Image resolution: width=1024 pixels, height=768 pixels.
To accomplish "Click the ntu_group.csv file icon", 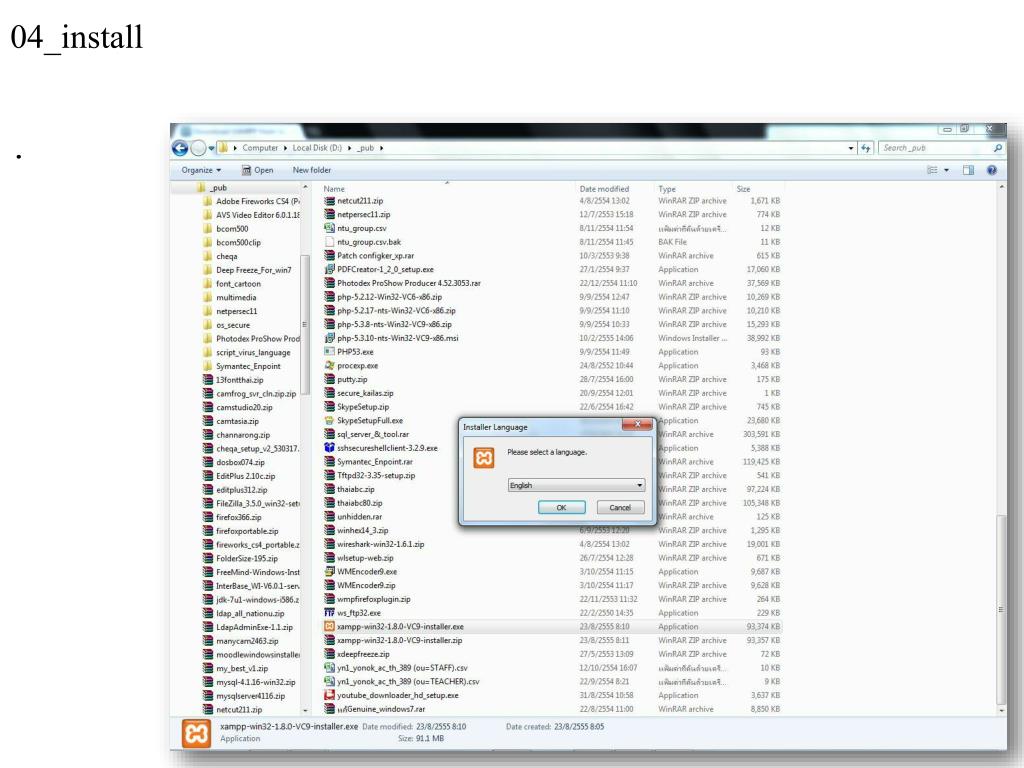I will (x=329, y=229).
